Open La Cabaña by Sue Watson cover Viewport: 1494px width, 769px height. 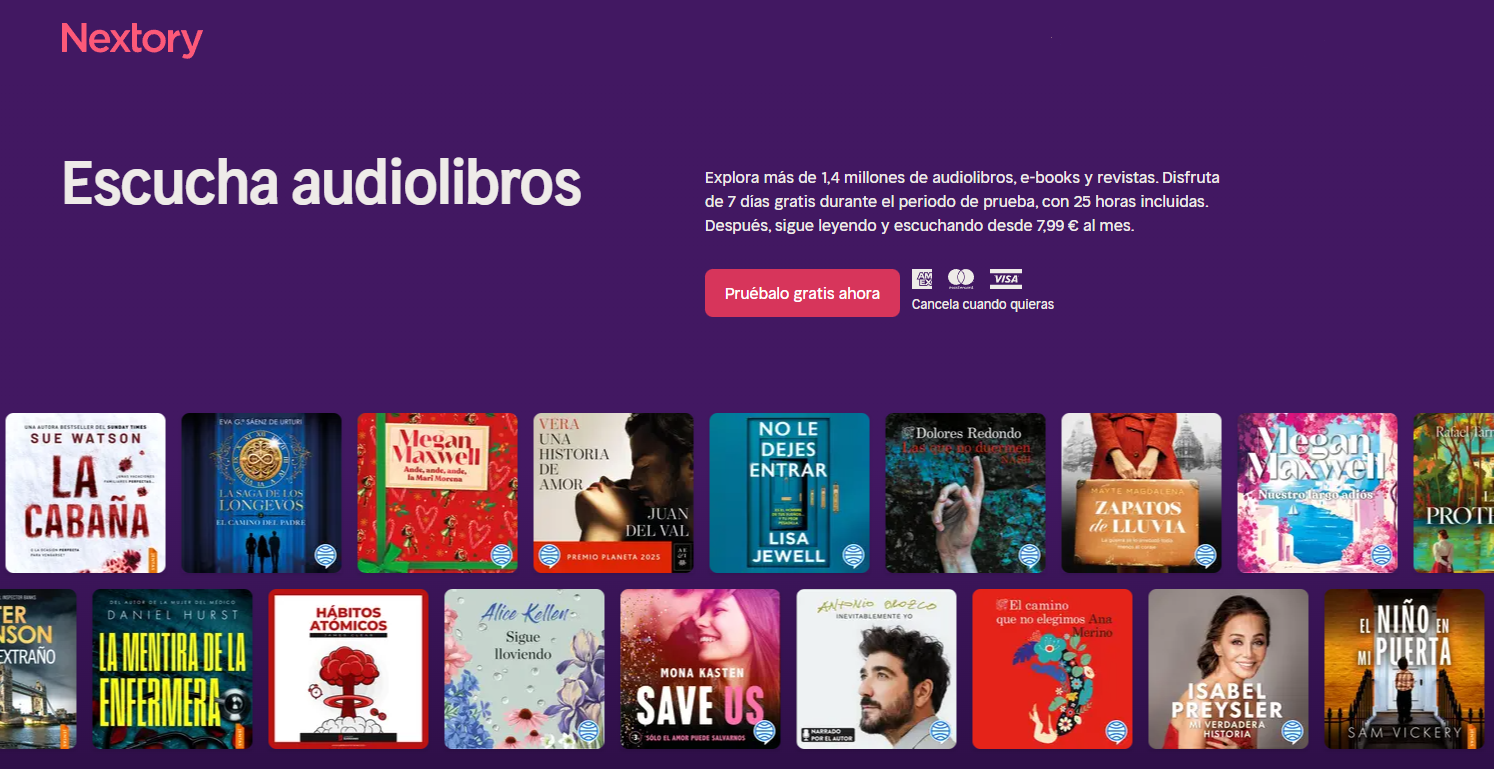pyautogui.click(x=86, y=493)
